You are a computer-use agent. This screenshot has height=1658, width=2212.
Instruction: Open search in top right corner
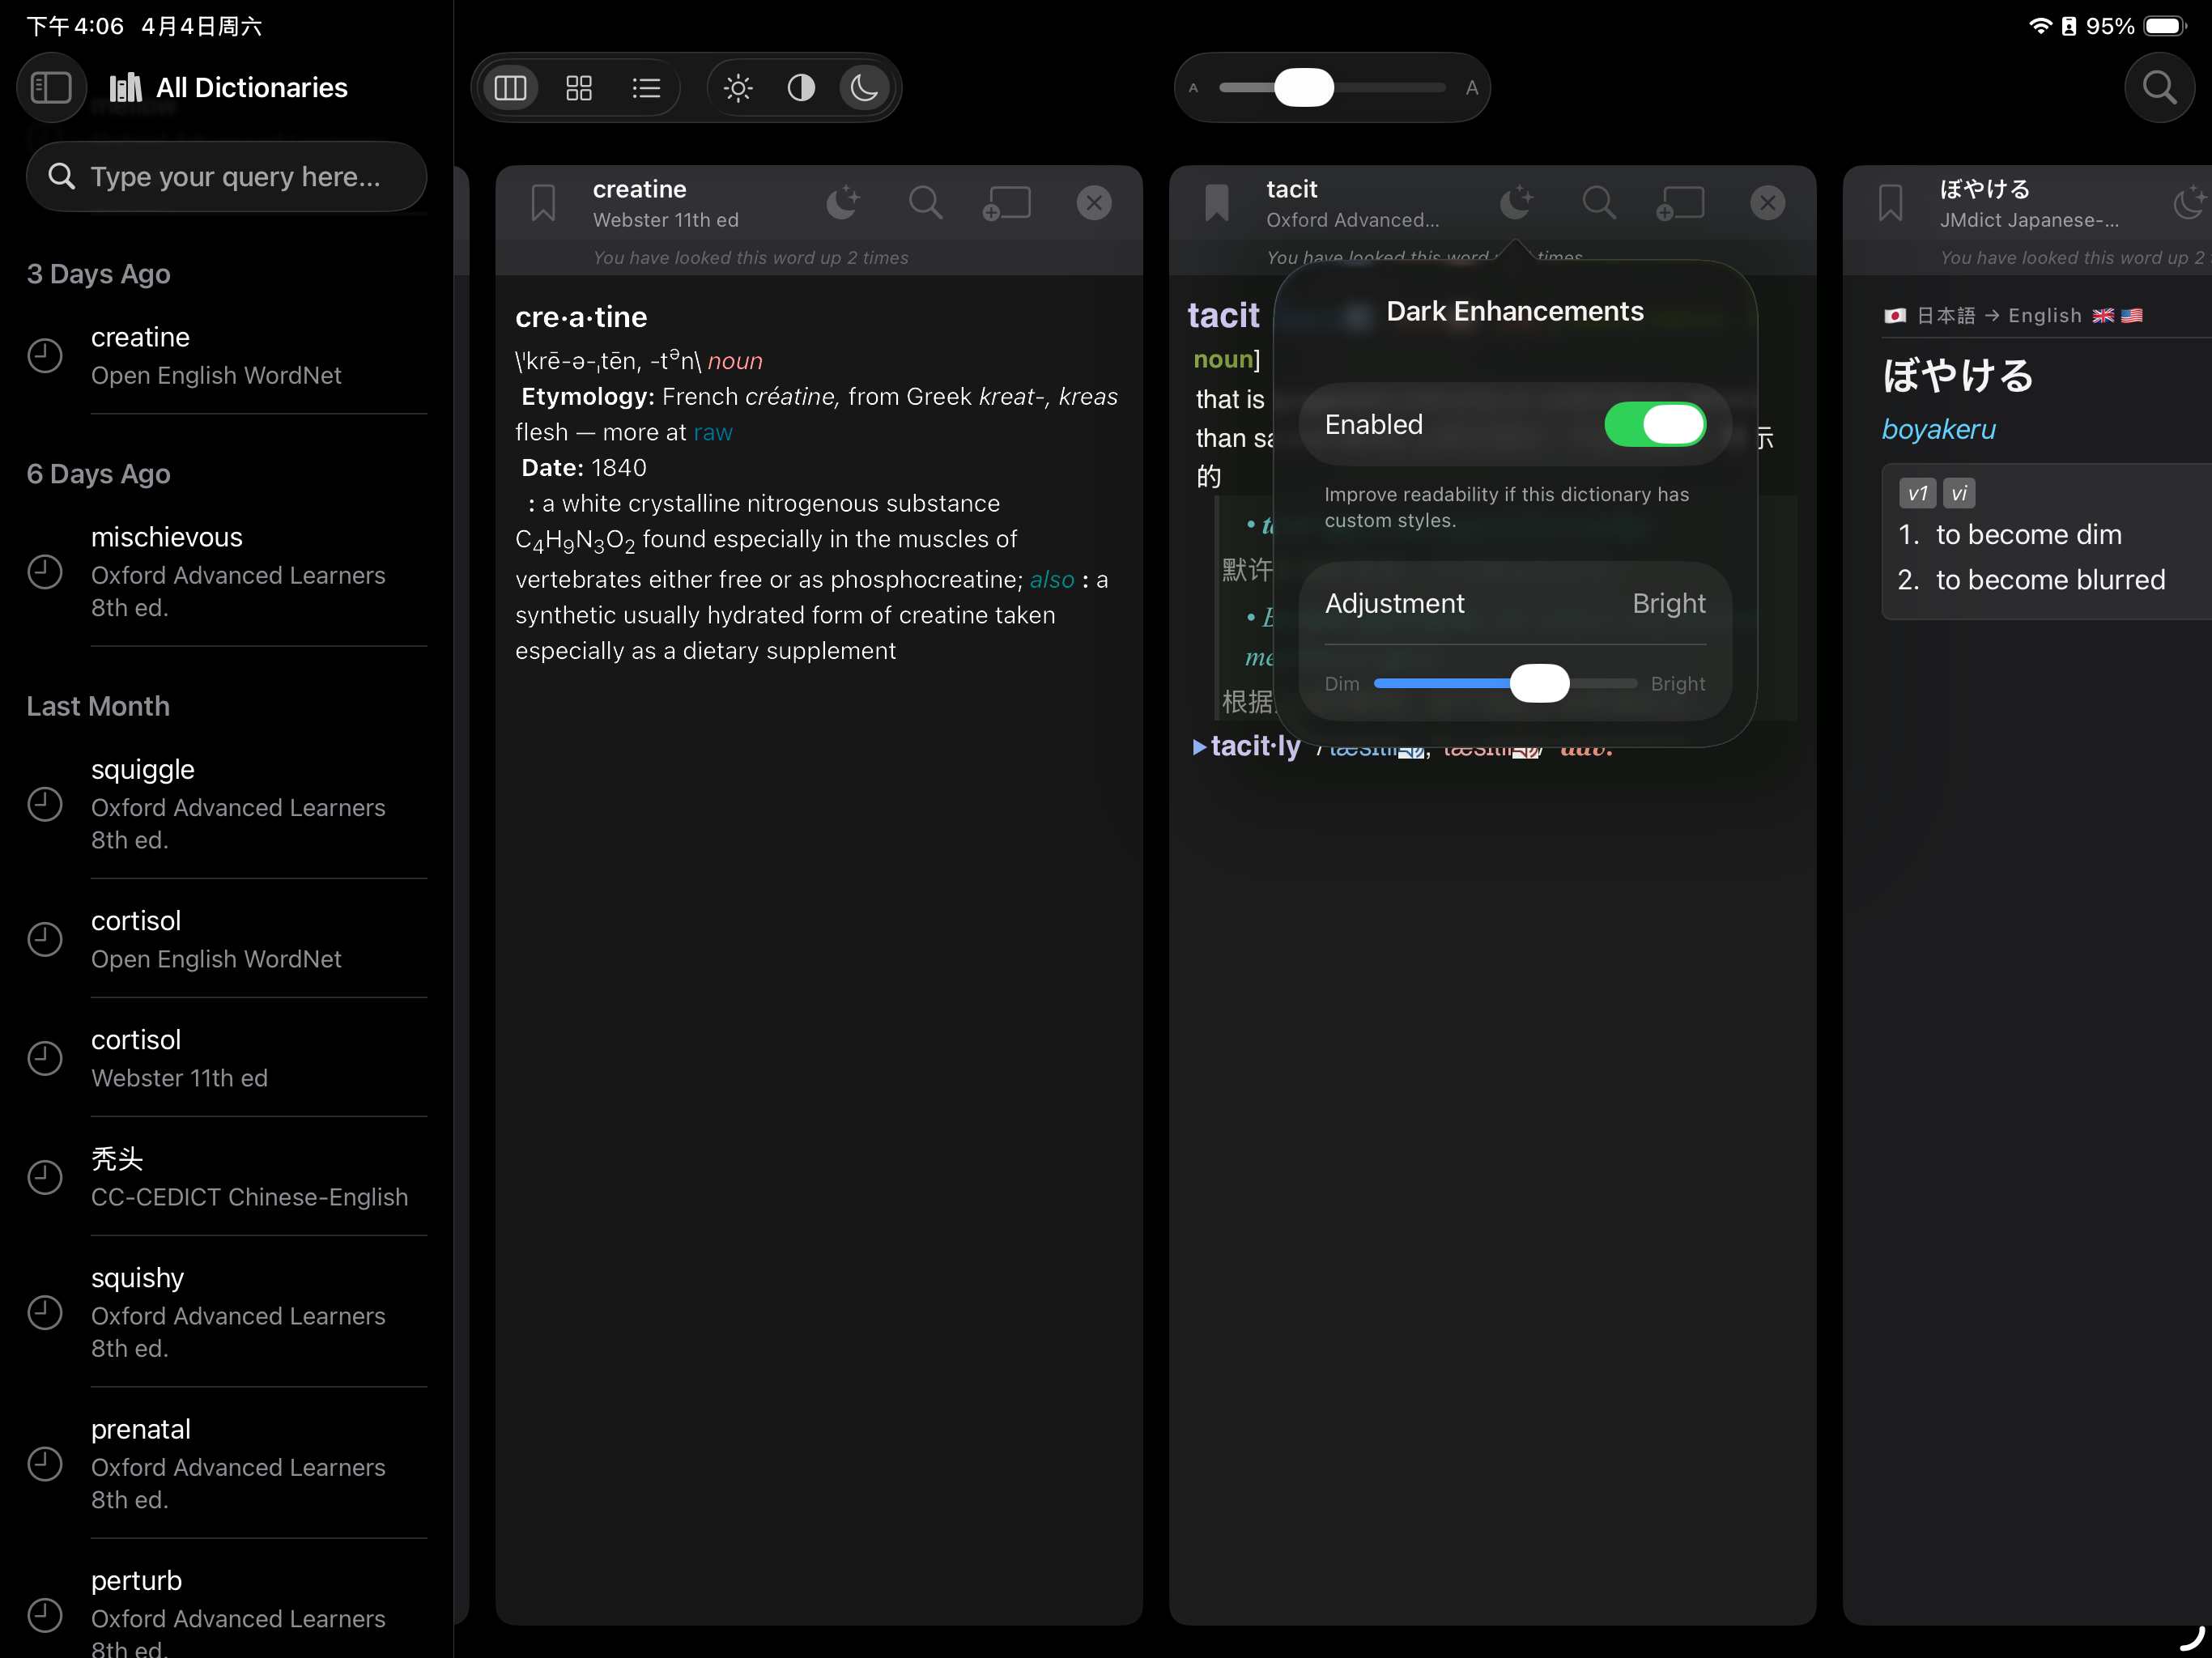tap(2159, 88)
